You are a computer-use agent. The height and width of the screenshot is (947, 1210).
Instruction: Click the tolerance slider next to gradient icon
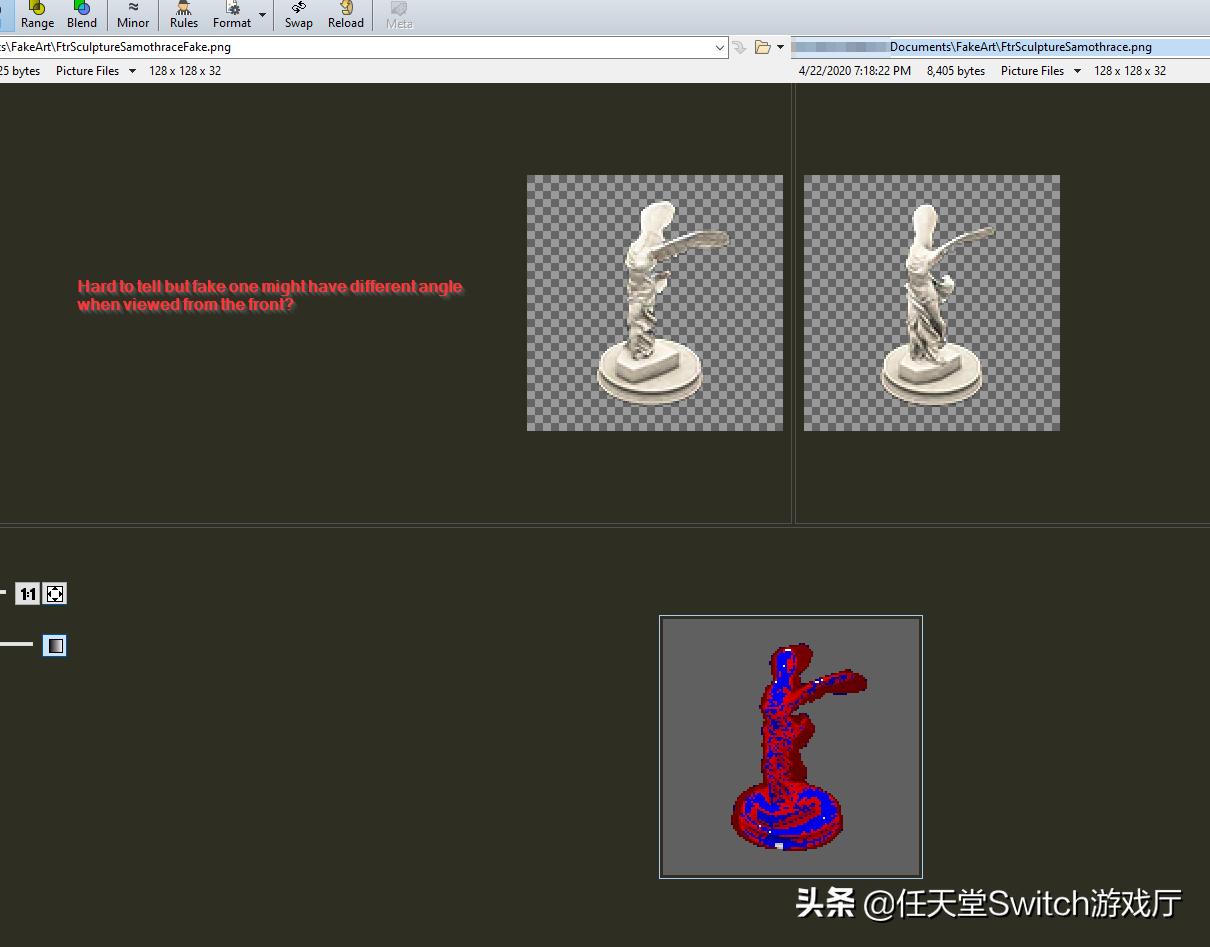[16, 645]
